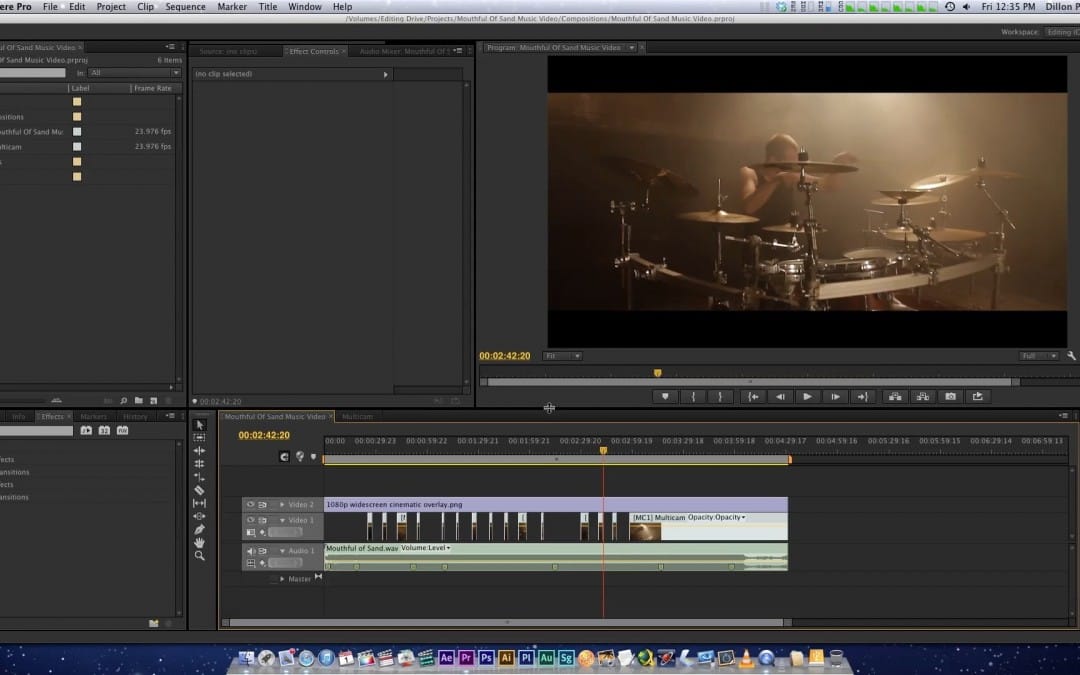Switch to the Effect Controls tab

tap(313, 51)
